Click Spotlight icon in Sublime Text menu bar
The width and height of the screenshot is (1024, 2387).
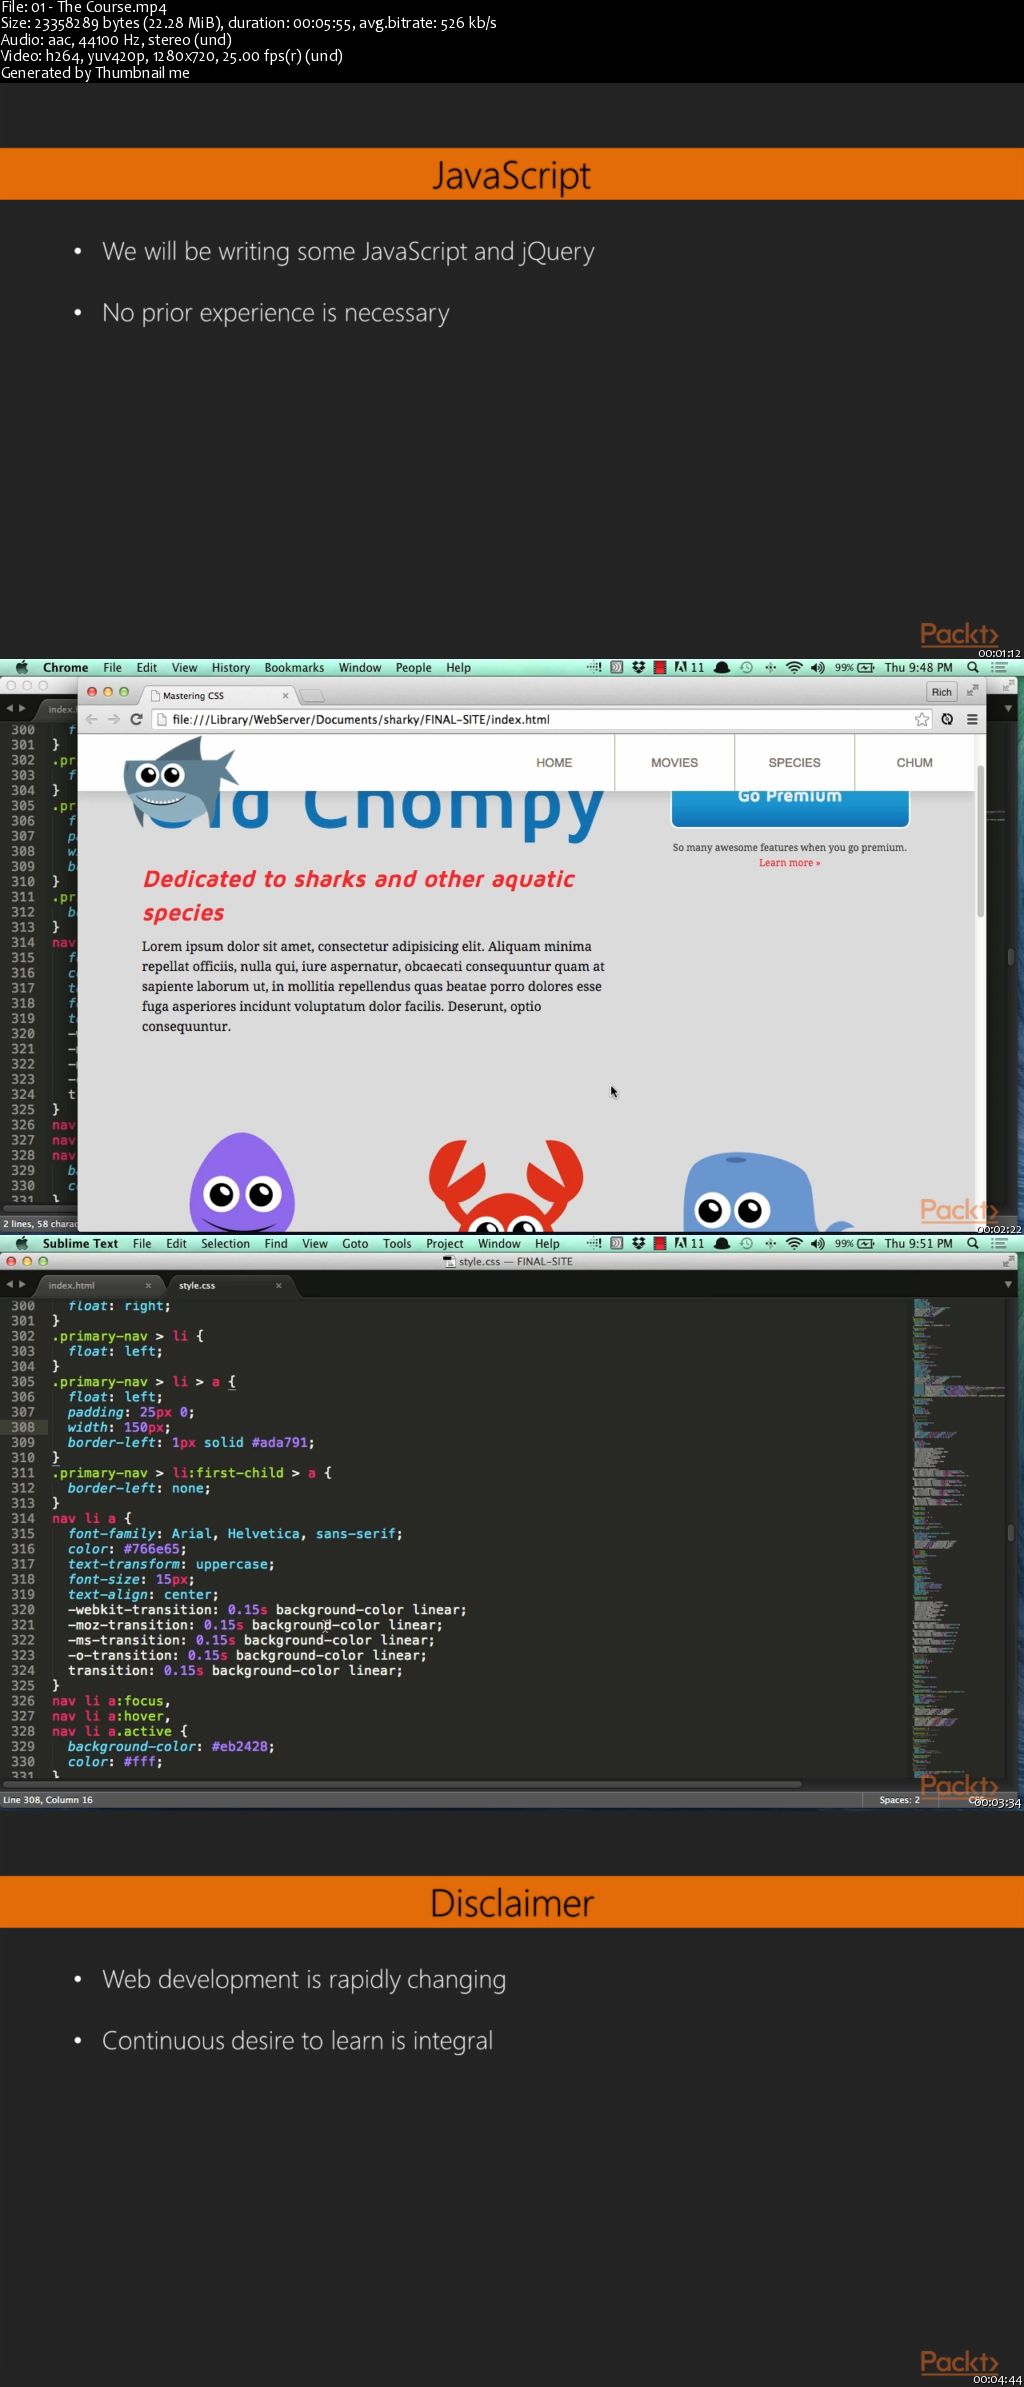tap(972, 1243)
